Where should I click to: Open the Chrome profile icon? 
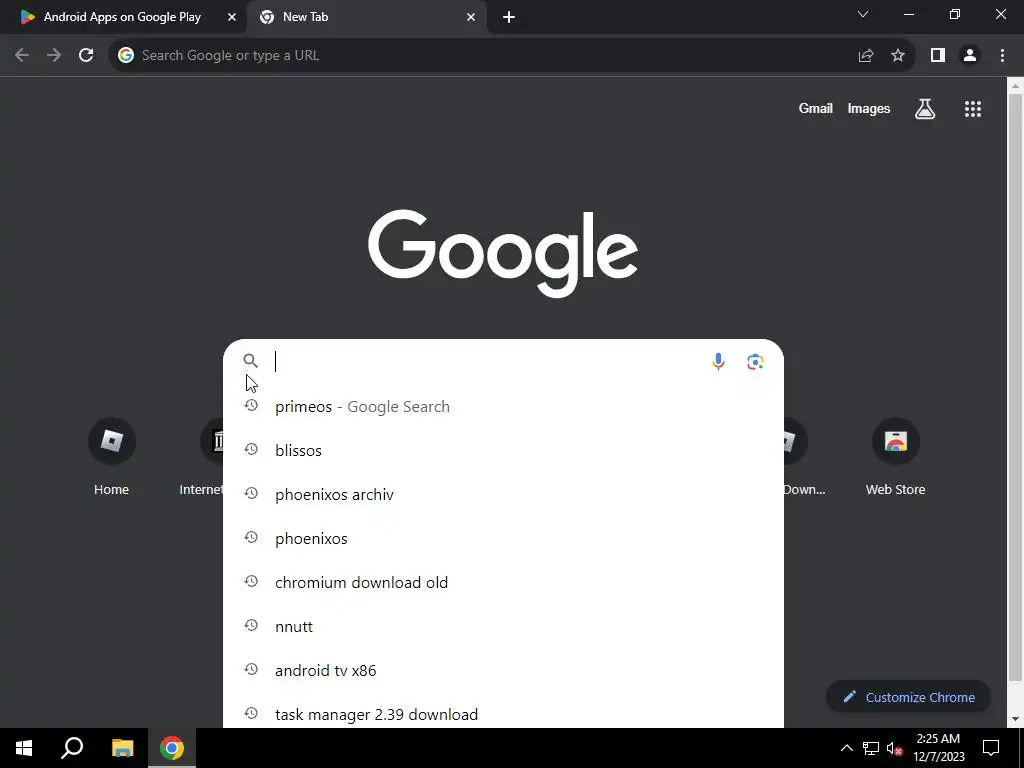970,56
